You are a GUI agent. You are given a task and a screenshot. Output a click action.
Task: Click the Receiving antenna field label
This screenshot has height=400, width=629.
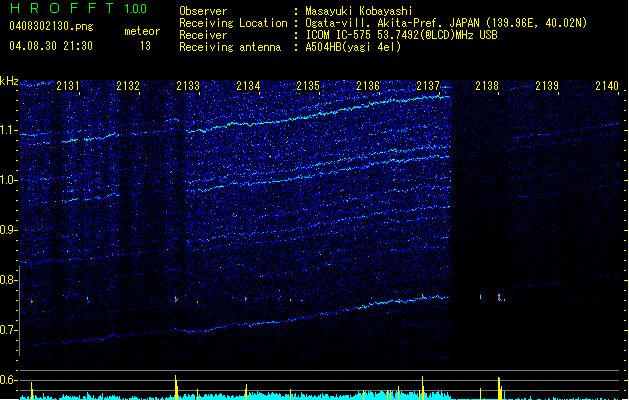pyautogui.click(x=230, y=47)
